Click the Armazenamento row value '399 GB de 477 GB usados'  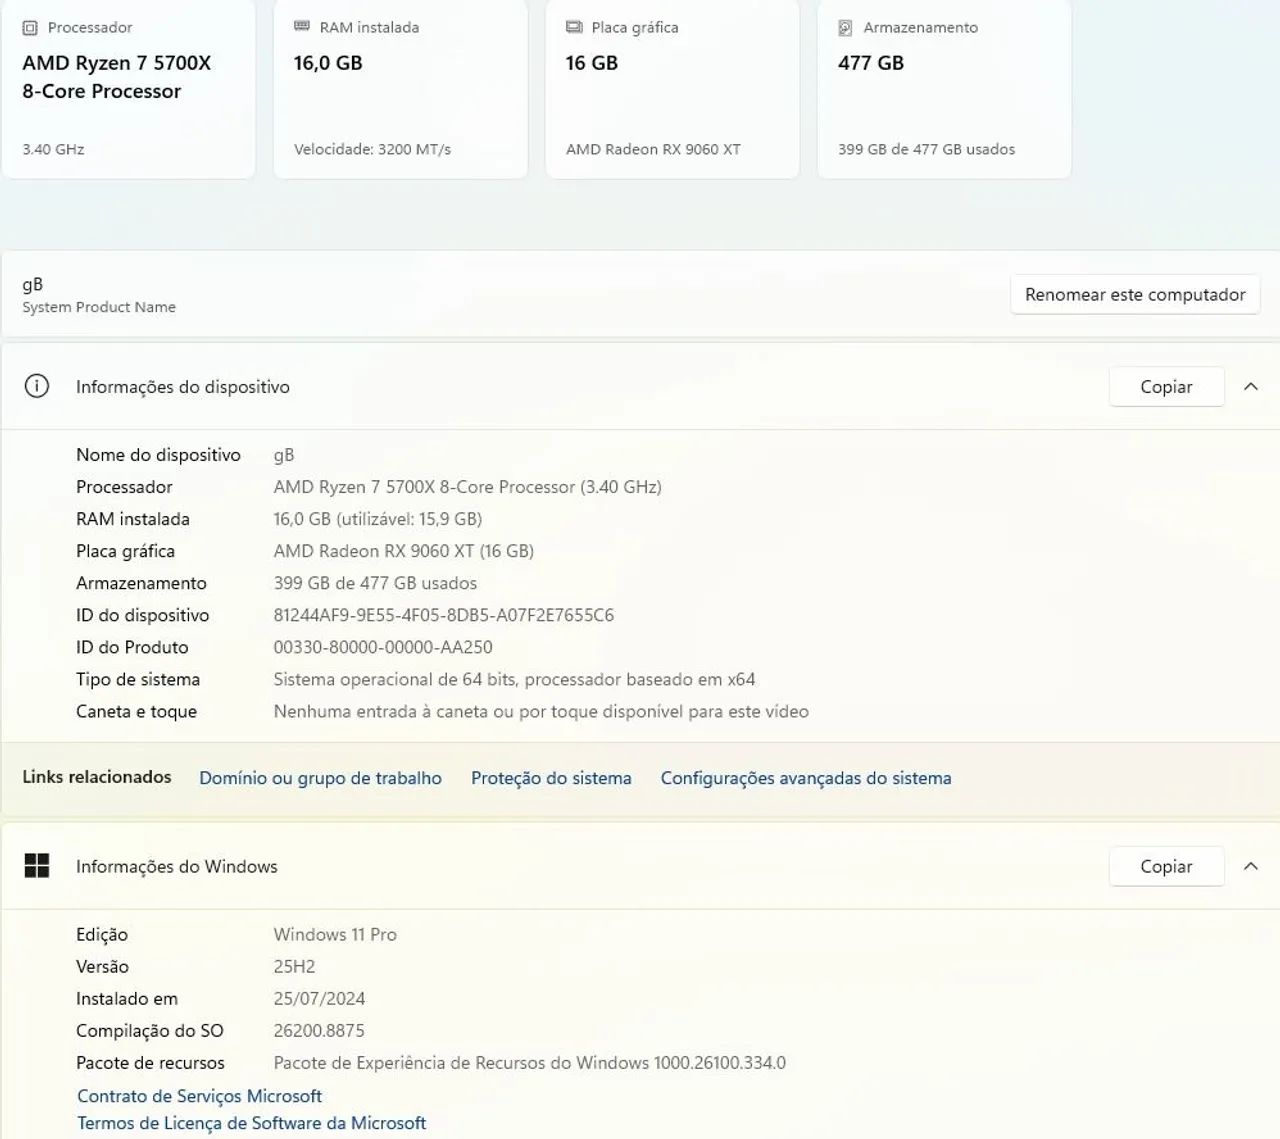tap(375, 583)
